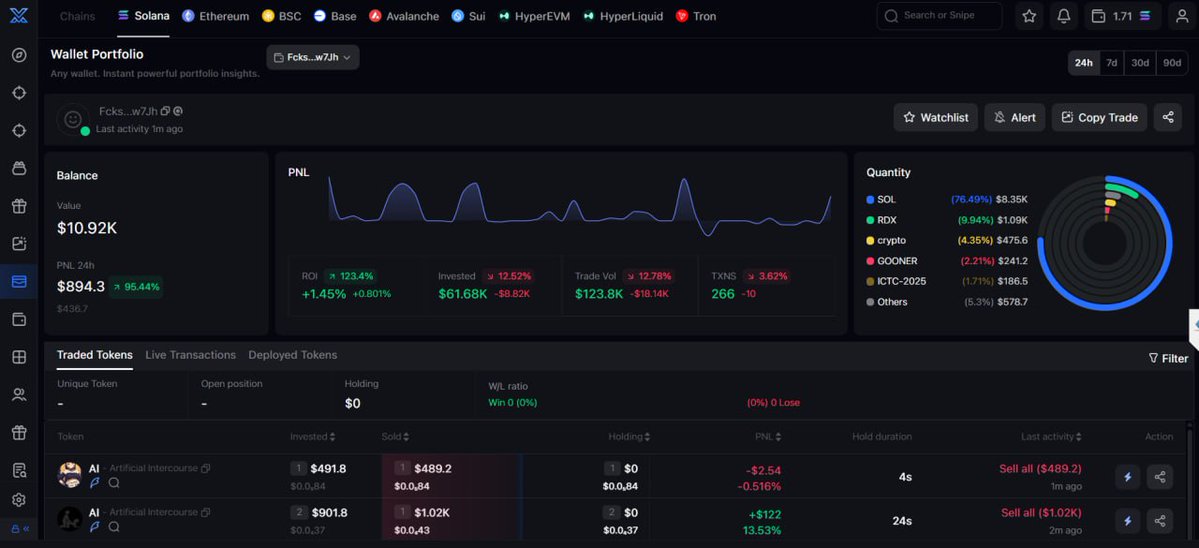Select Solana chain
Image resolution: width=1199 pixels, height=548 pixels.
(x=144, y=15)
